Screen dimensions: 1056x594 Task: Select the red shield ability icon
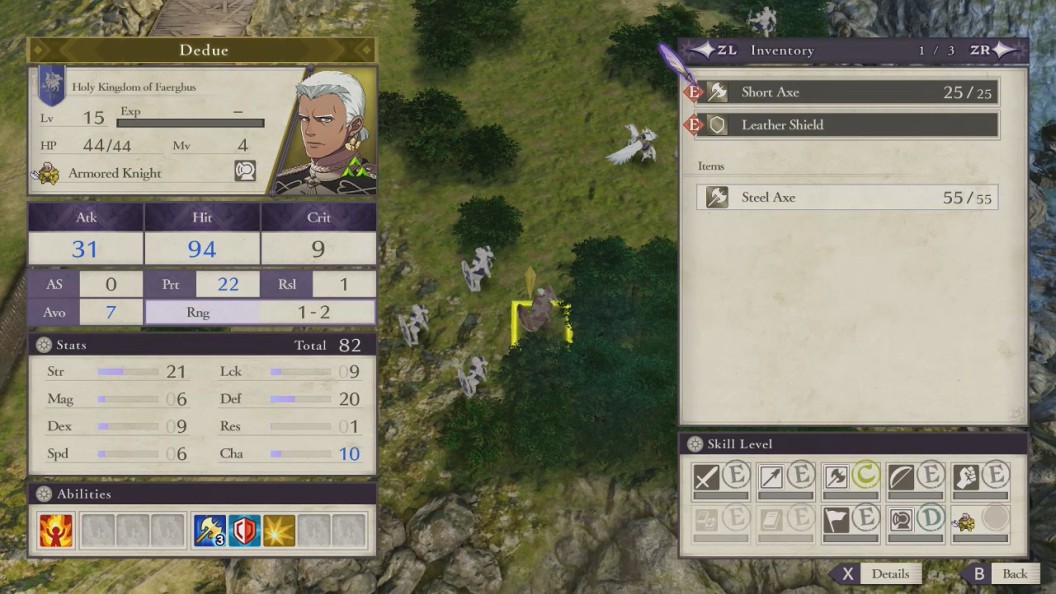coord(244,530)
